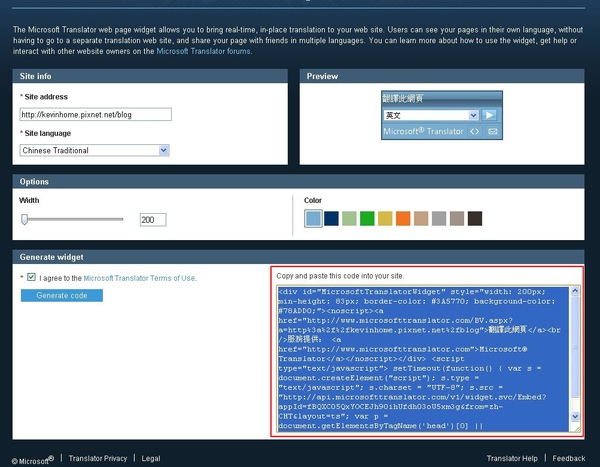This screenshot has height=467, width=600.
Task: Click the email share icon in preview widget
Action: pos(492,131)
